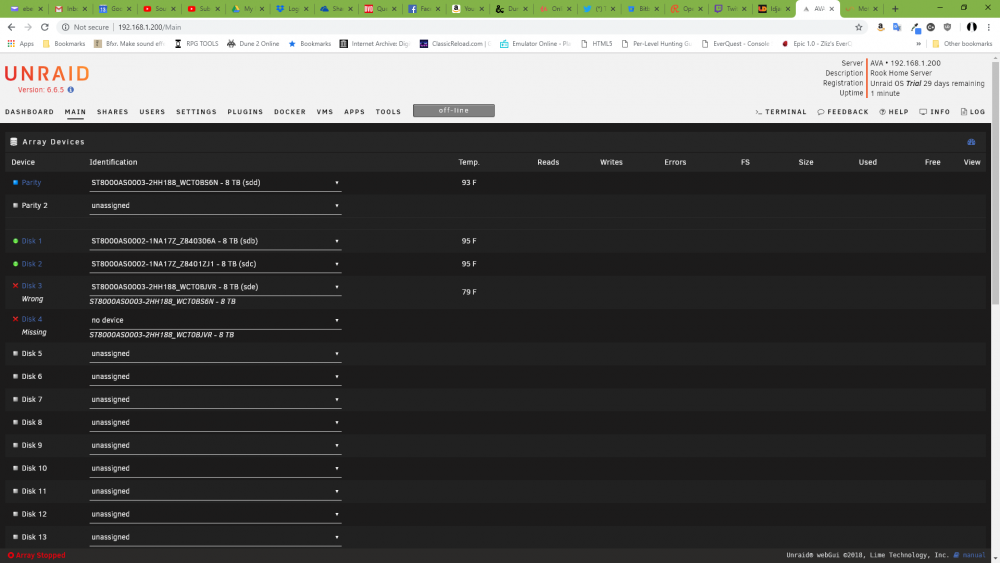Open the Disk 13 unassigned dropdown
Viewport: 1000px width, 563px height.
(215, 537)
